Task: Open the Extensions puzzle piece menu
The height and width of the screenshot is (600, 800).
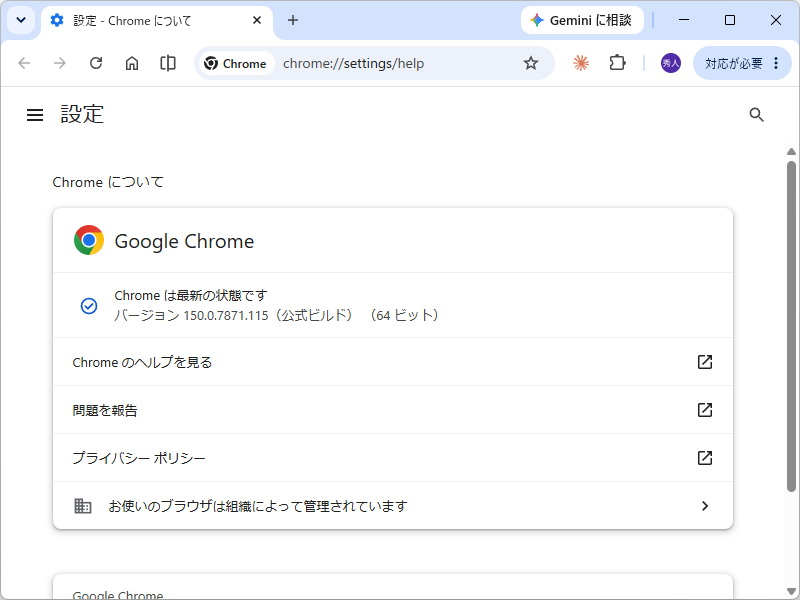Action: (x=617, y=63)
